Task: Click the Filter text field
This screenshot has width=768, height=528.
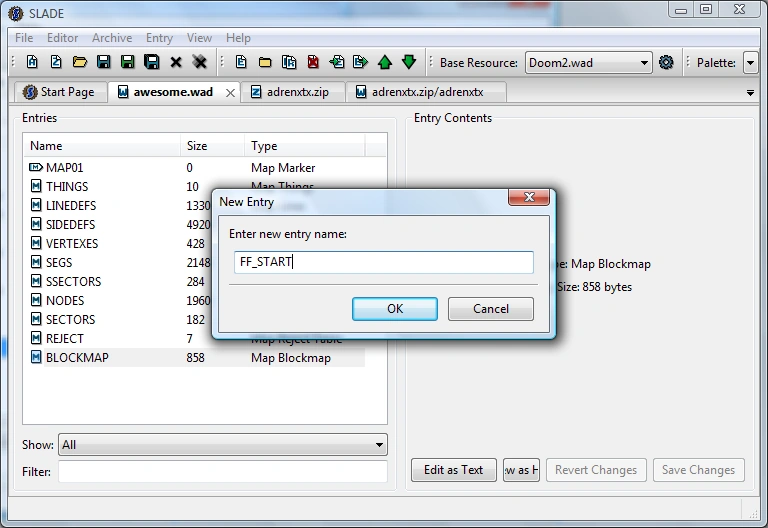Action: click(223, 472)
